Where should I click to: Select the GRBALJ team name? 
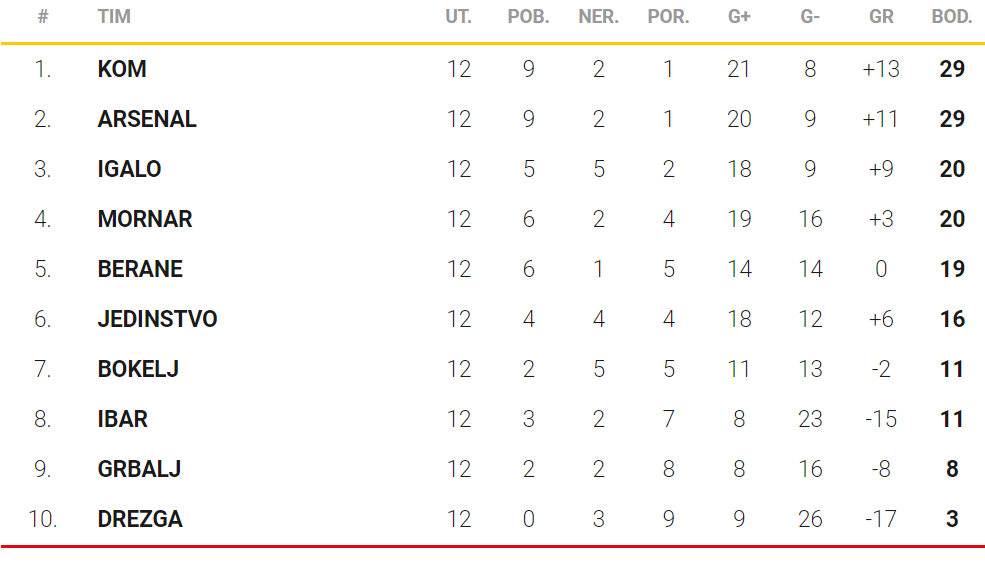click(139, 469)
